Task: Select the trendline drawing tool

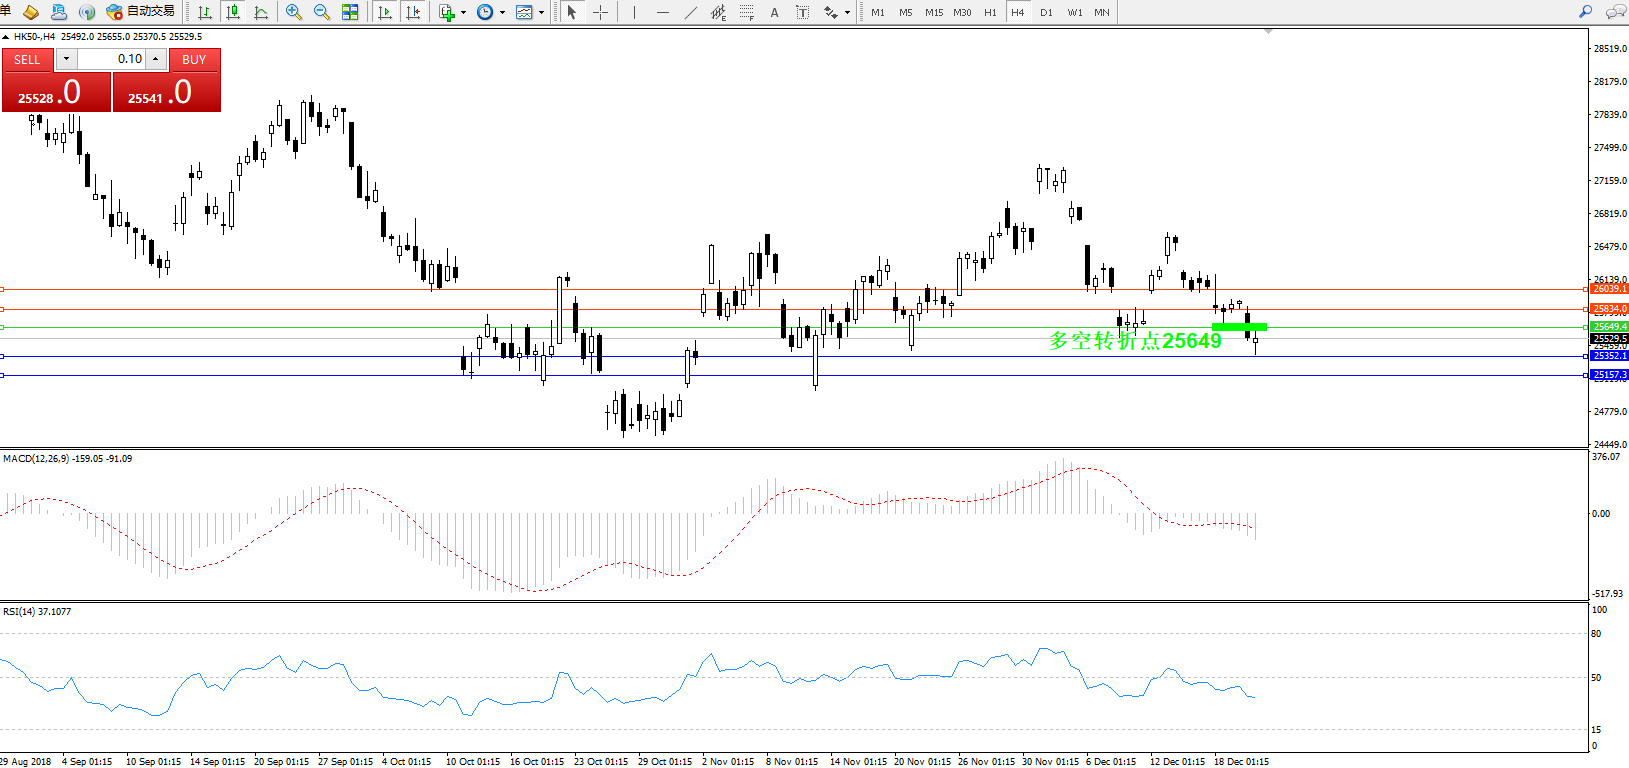Action: pos(690,12)
